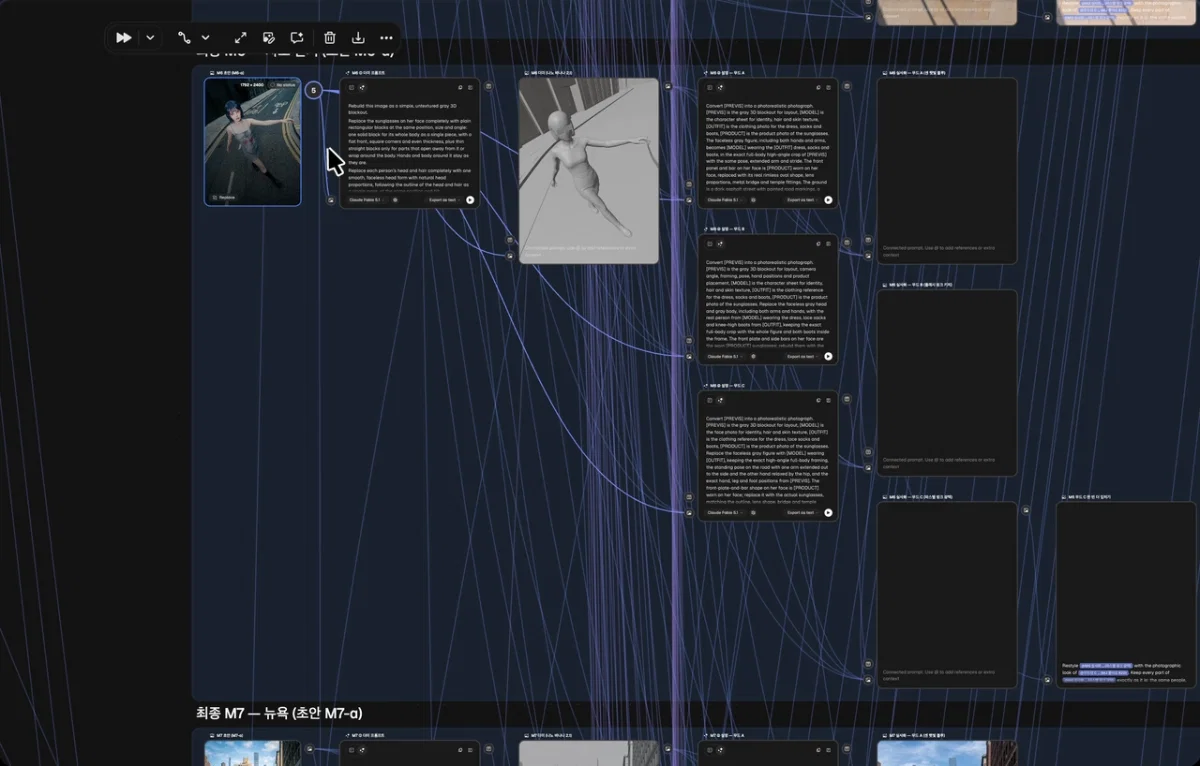The height and width of the screenshot is (766, 1200).
Task: Click the sparkle icon on third Convert node
Action: [x=721, y=399]
